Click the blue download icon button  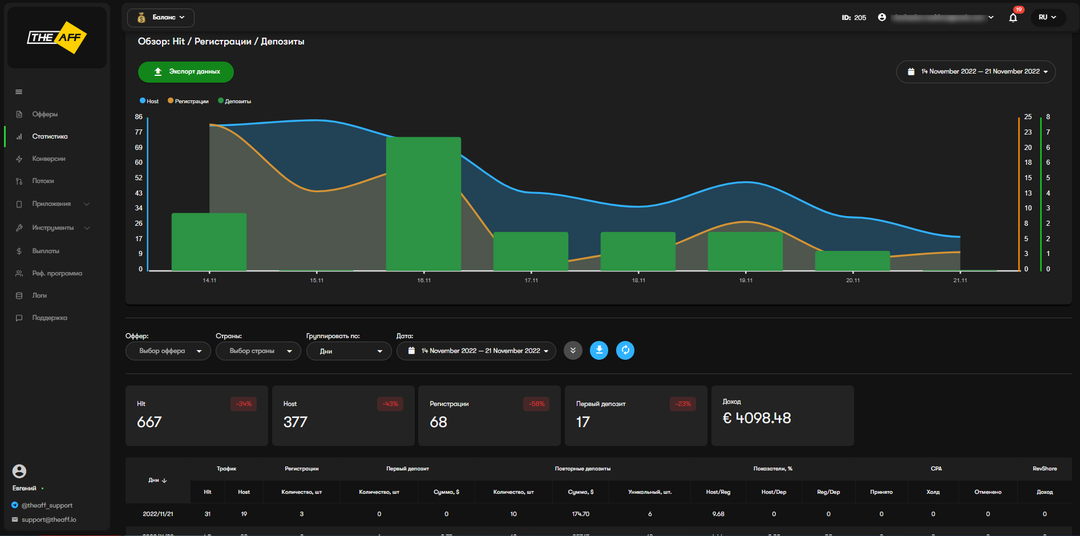pyautogui.click(x=598, y=350)
